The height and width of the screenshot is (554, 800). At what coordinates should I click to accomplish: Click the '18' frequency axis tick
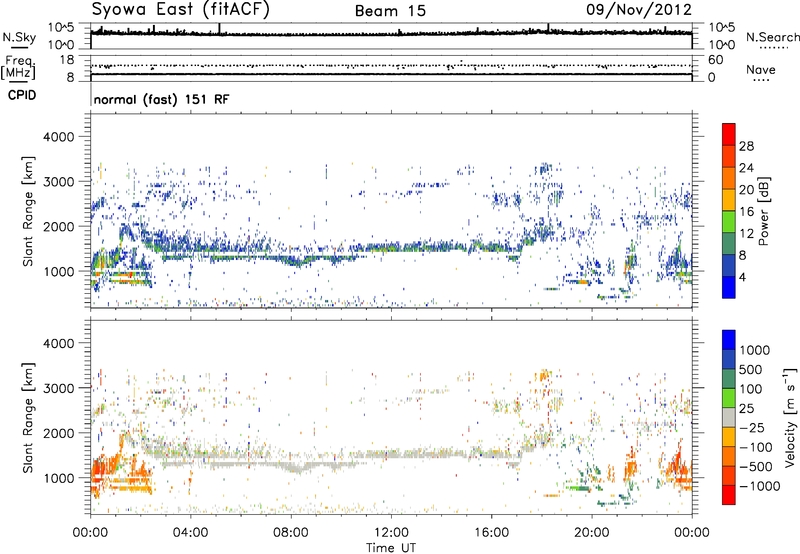pos(67,60)
